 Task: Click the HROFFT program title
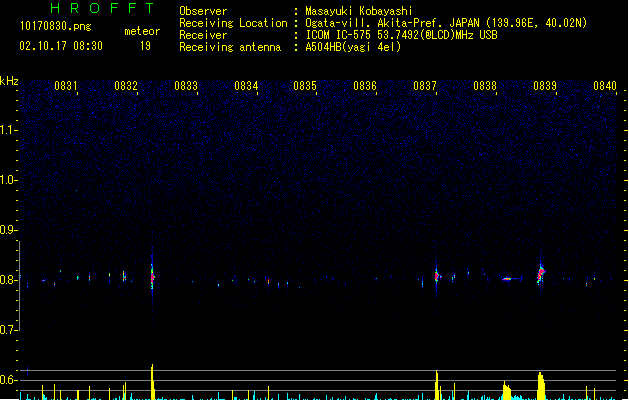pyautogui.click(x=103, y=8)
